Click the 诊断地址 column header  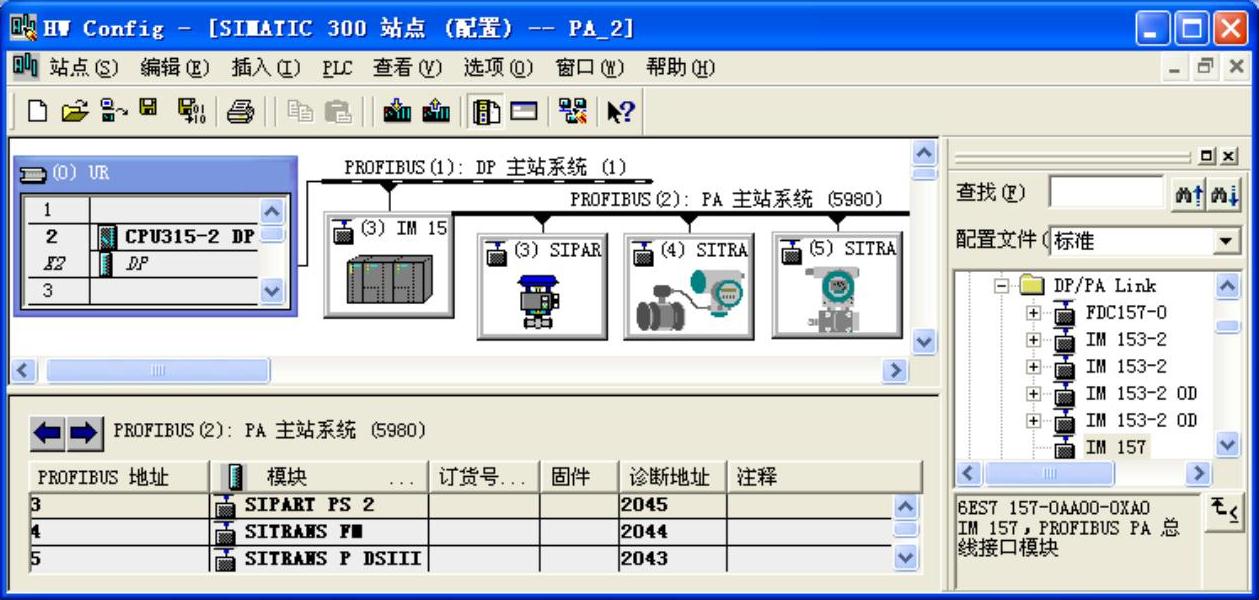coord(673,477)
